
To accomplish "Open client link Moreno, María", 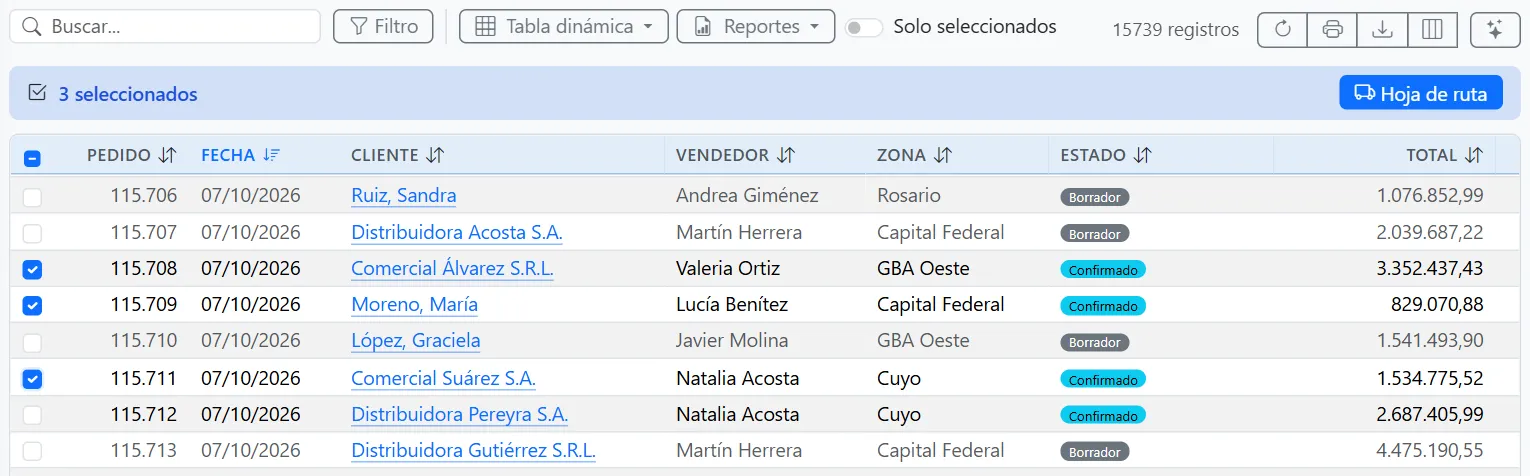I will [414, 304].
